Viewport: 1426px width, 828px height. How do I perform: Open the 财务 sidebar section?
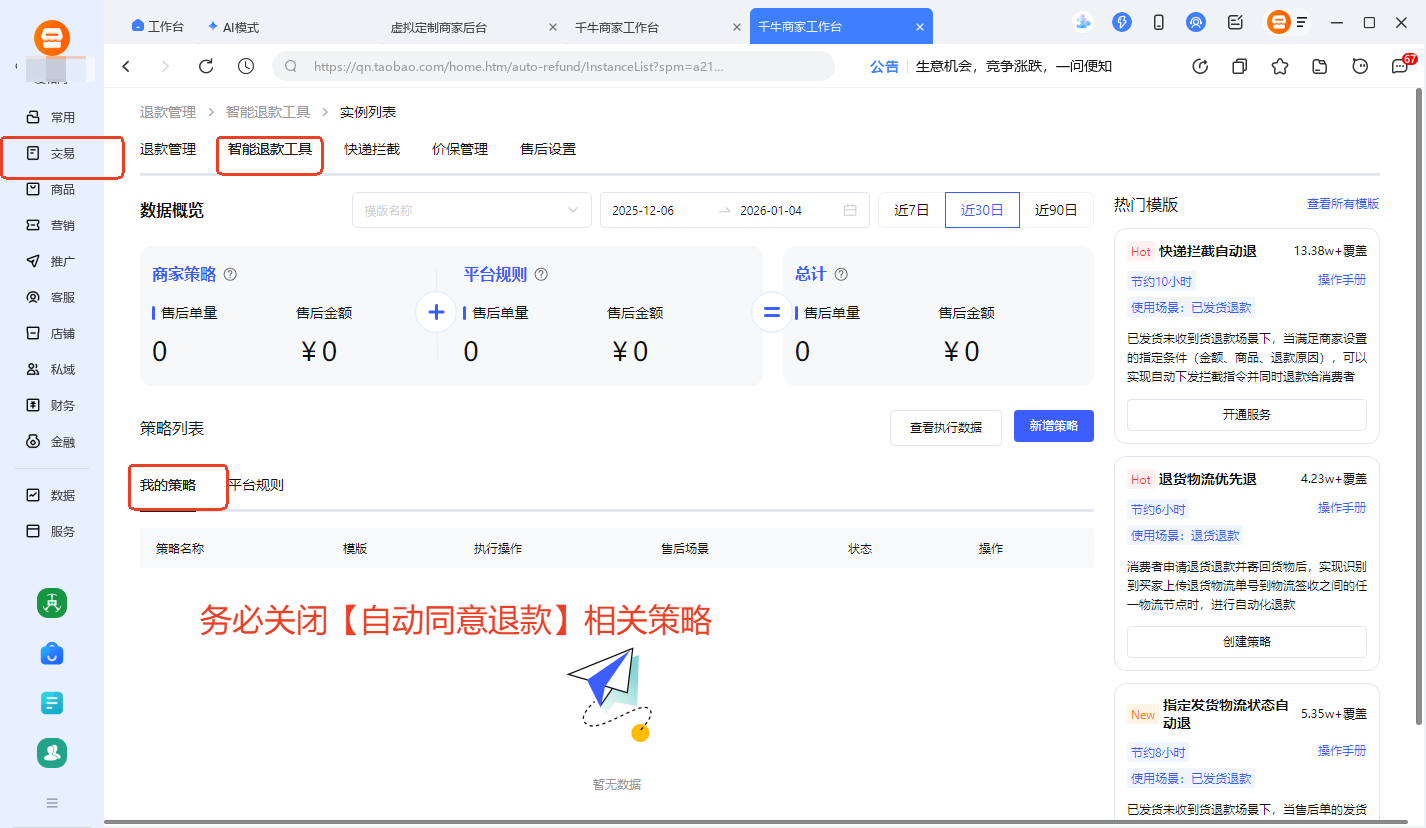tap(51, 405)
